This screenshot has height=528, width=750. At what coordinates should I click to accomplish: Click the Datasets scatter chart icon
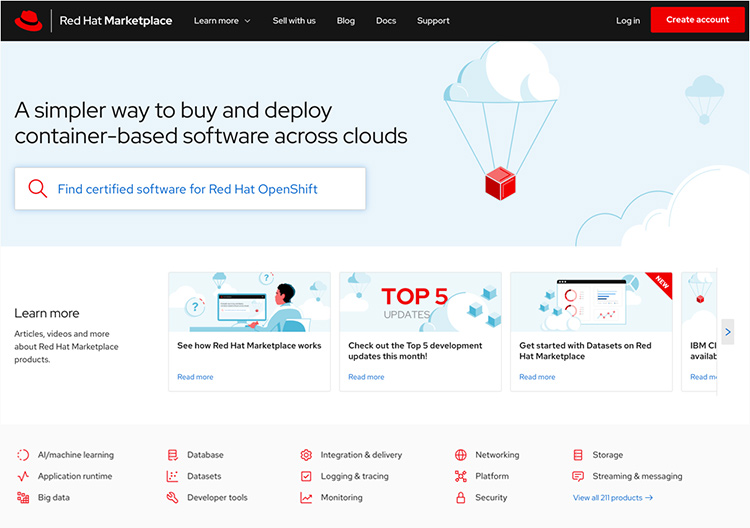(x=172, y=476)
